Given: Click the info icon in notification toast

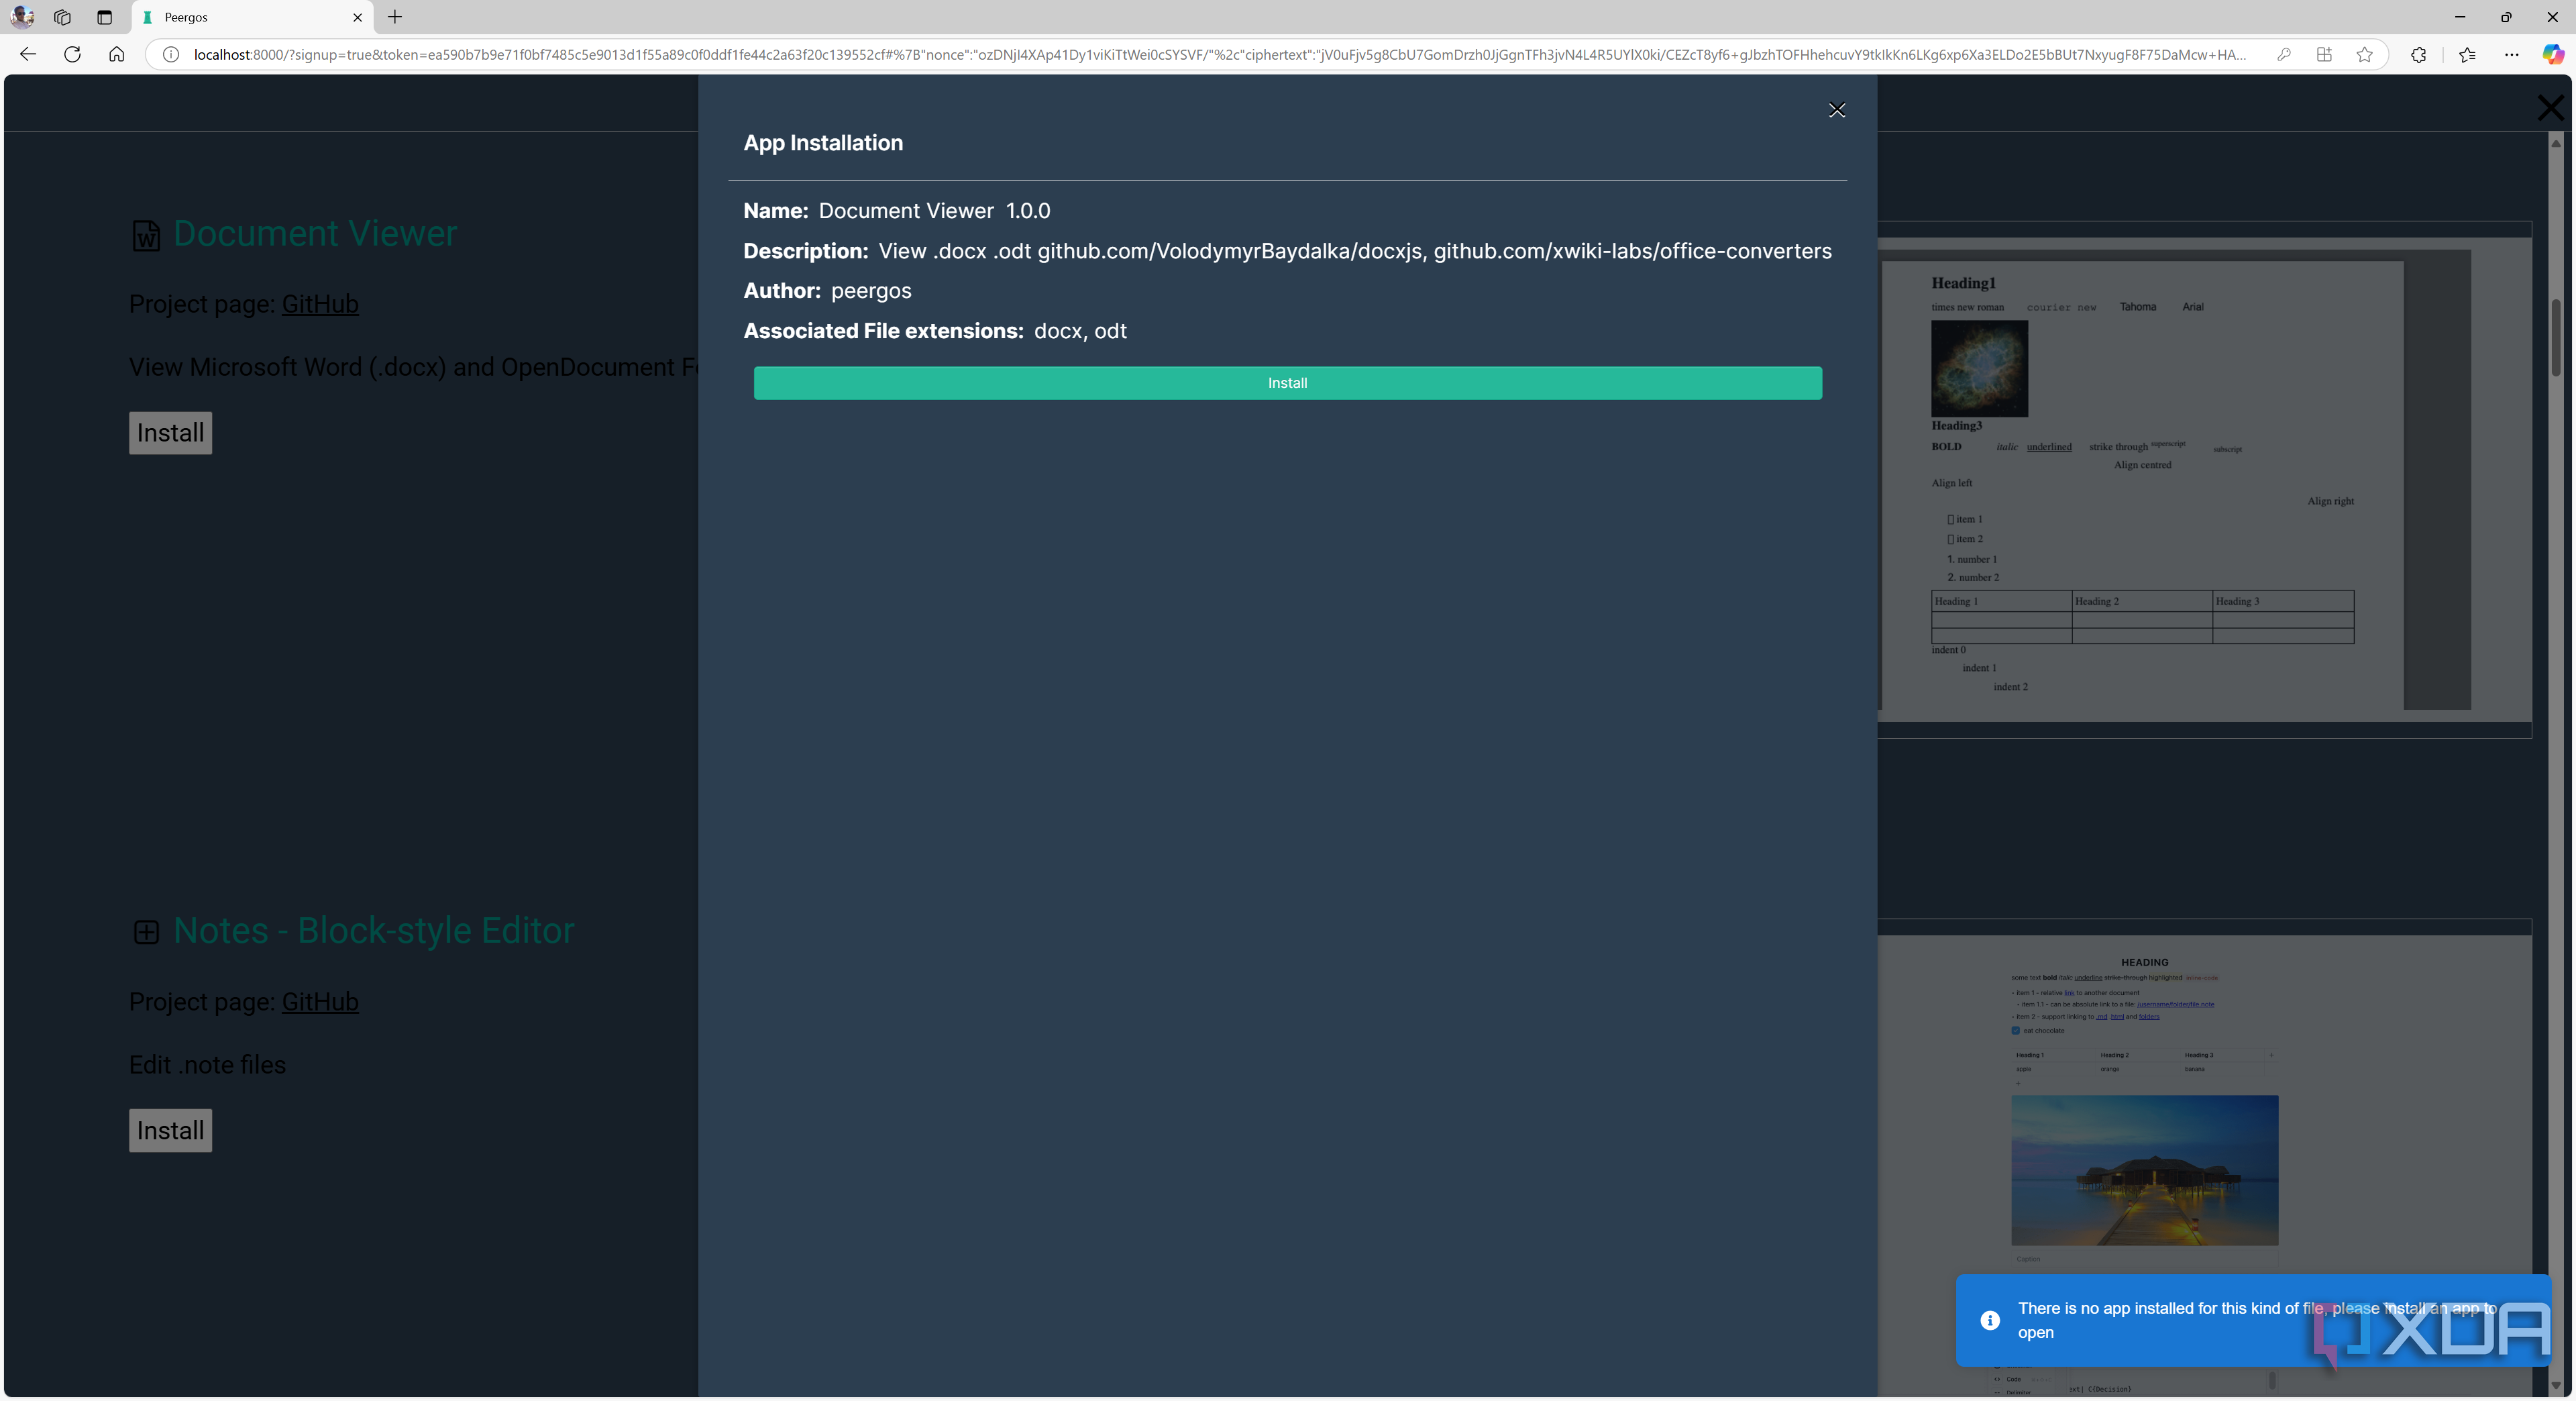Looking at the screenshot, I should tap(1990, 1320).
